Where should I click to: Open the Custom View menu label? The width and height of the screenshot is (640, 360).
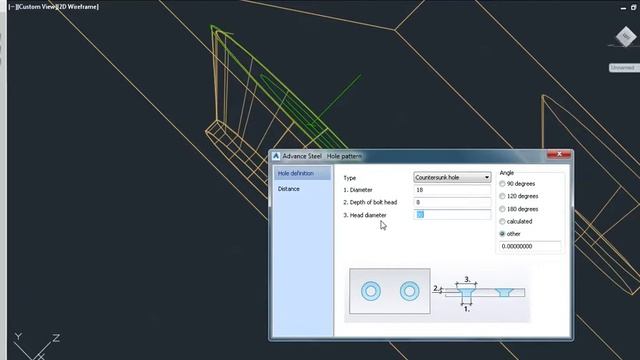coord(36,7)
